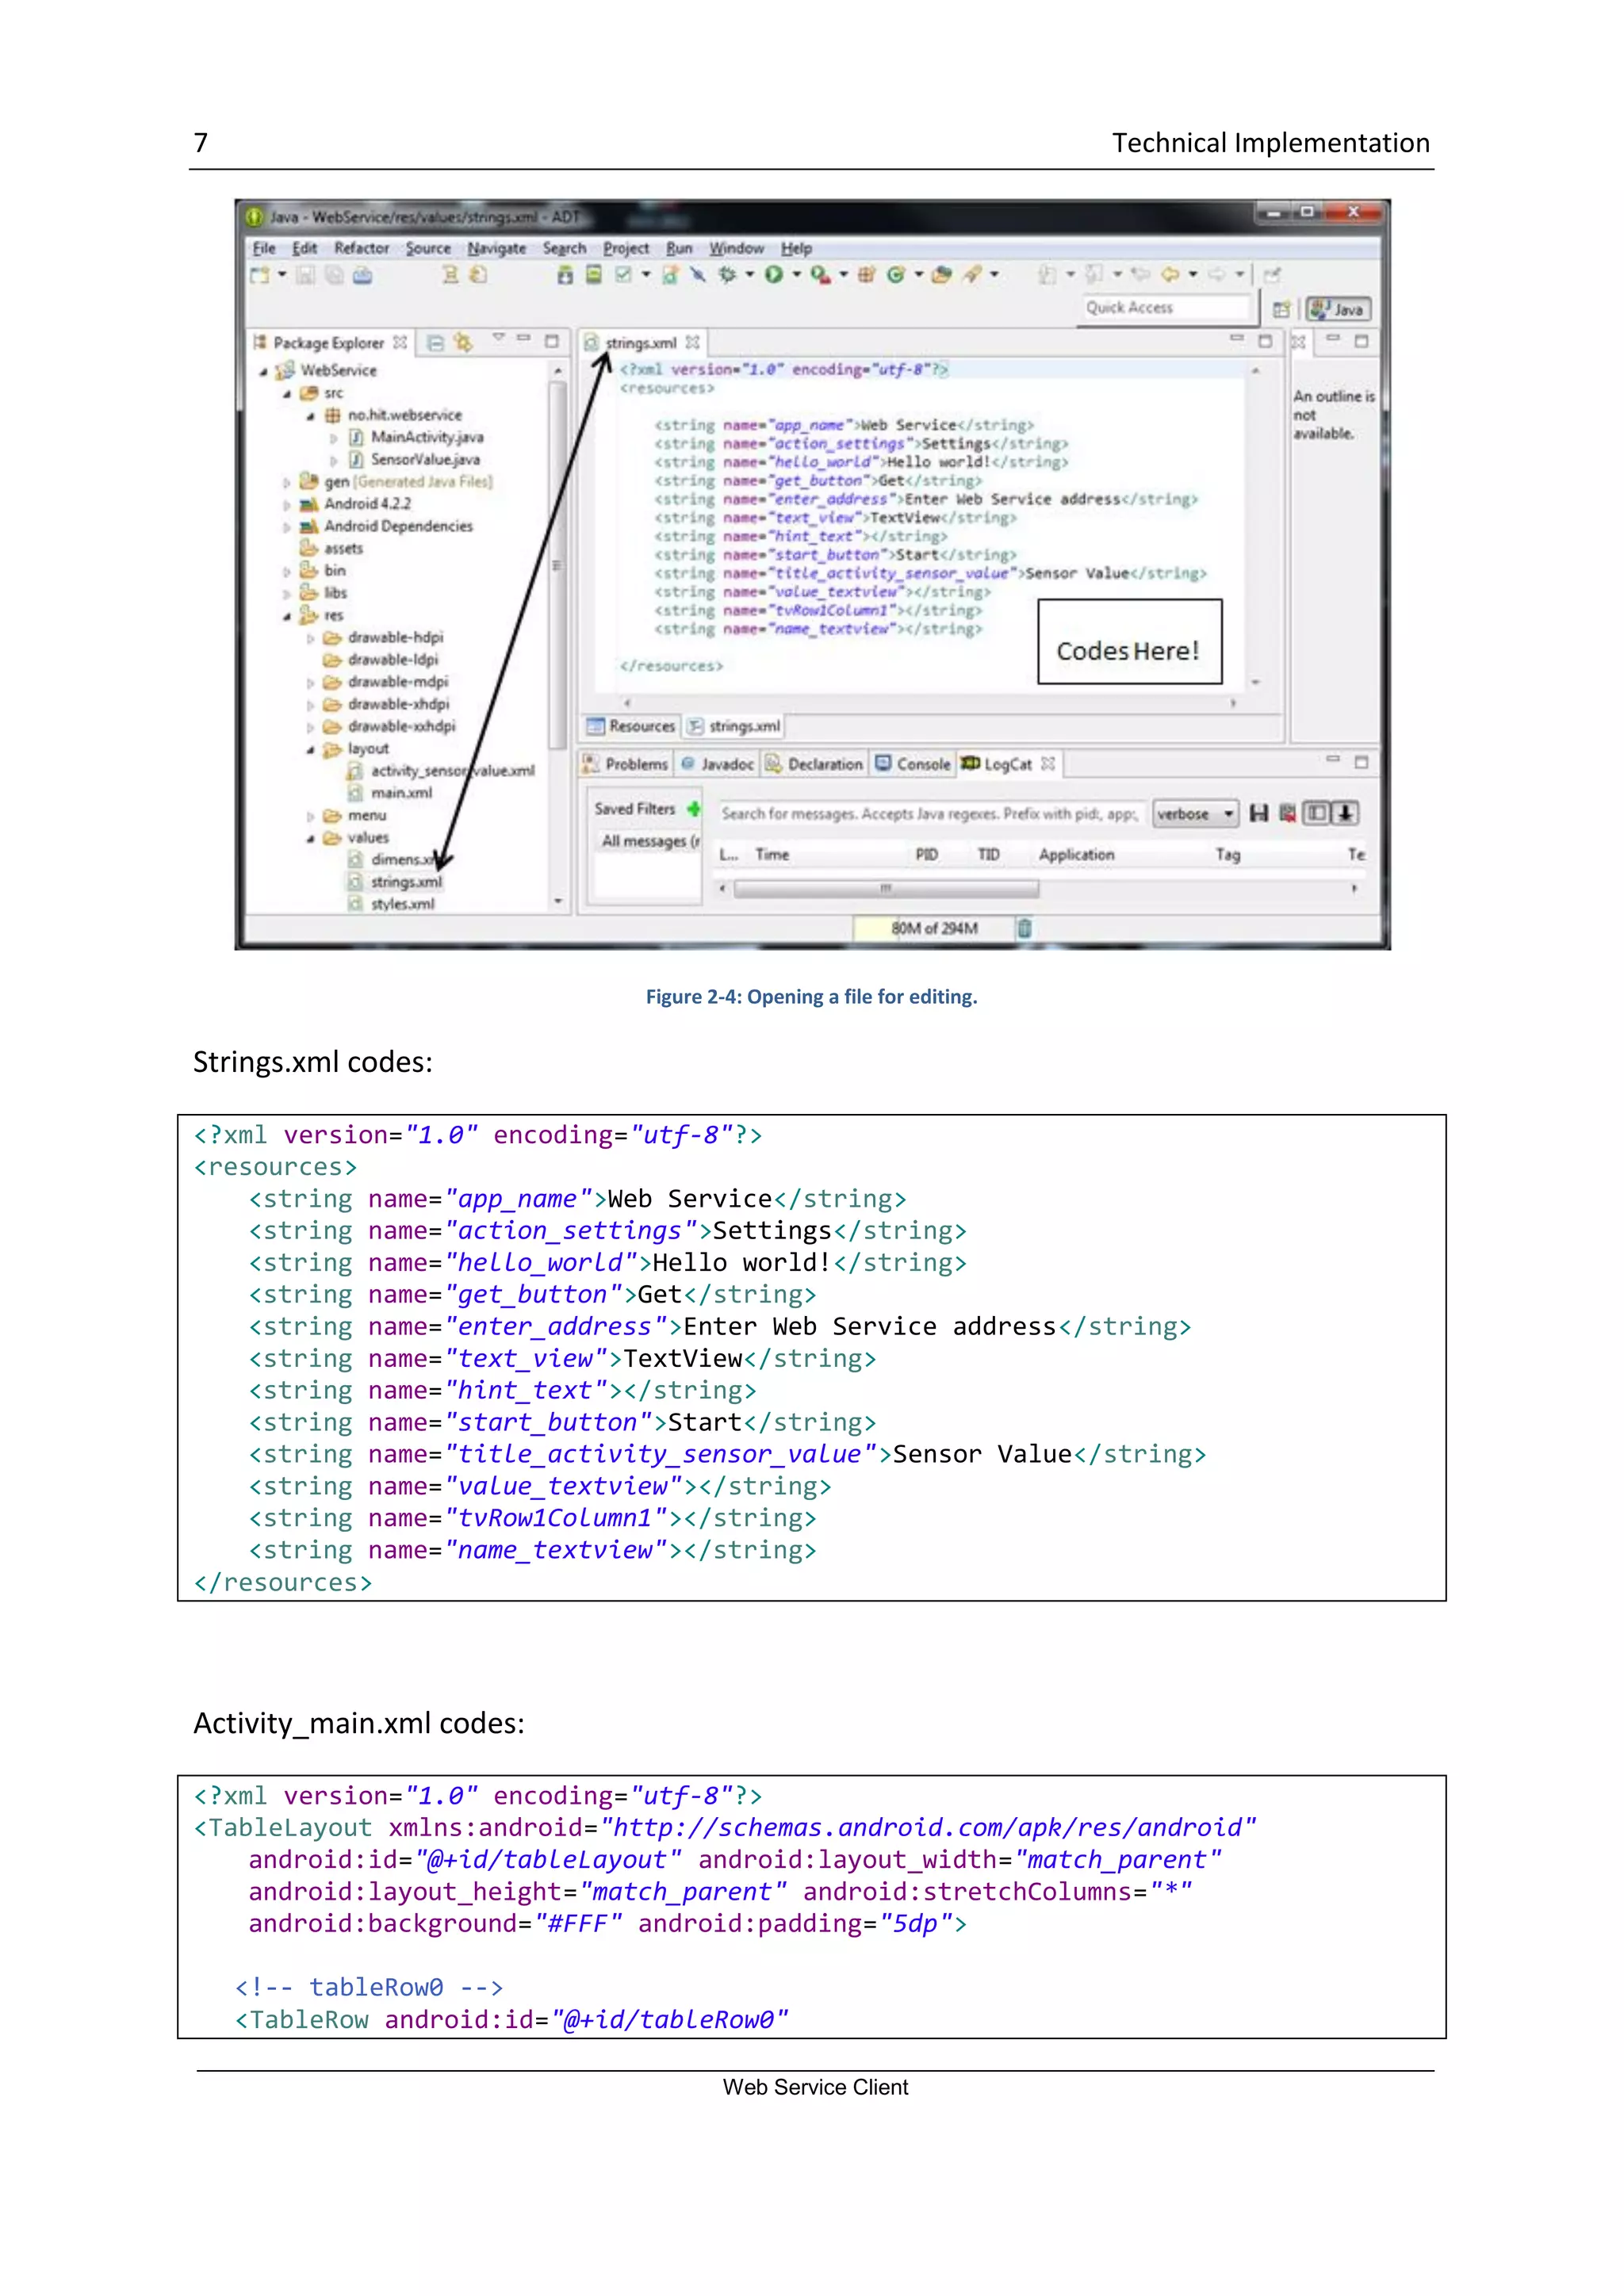This screenshot has height=2296, width=1624.
Task: Click the Save toolbar icon
Action: [306, 275]
